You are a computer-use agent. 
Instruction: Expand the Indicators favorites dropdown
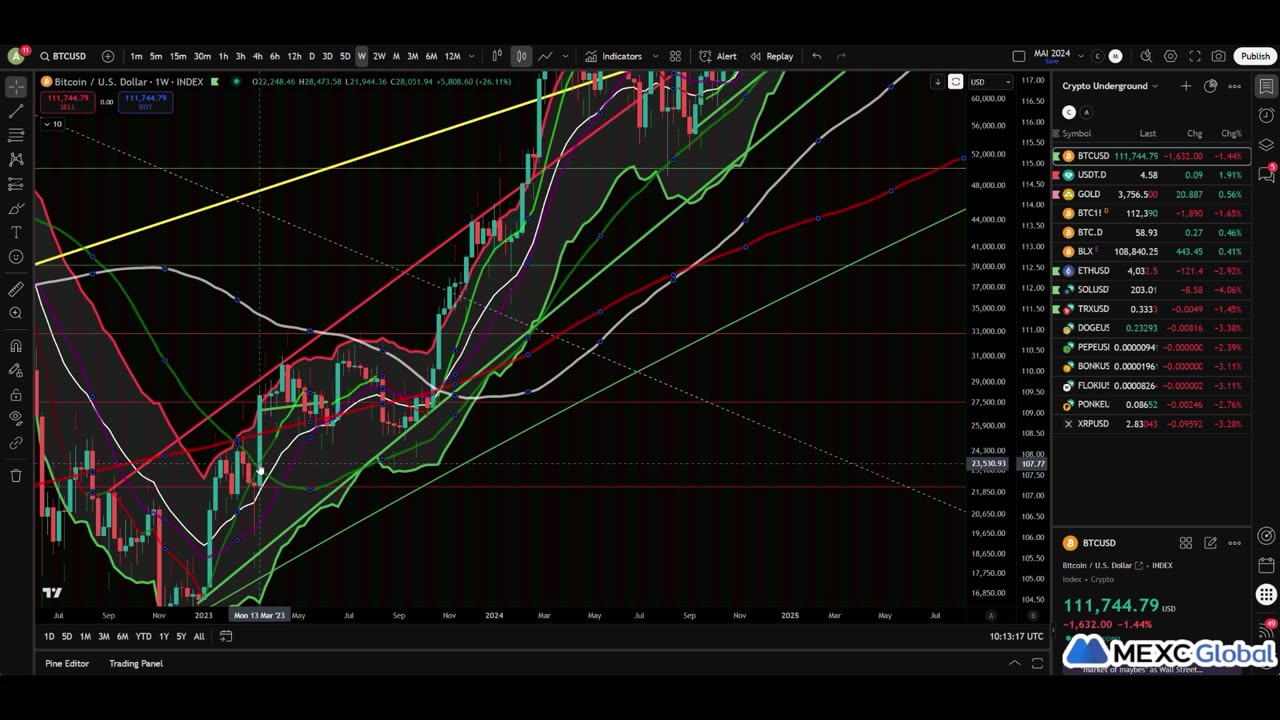(x=655, y=56)
